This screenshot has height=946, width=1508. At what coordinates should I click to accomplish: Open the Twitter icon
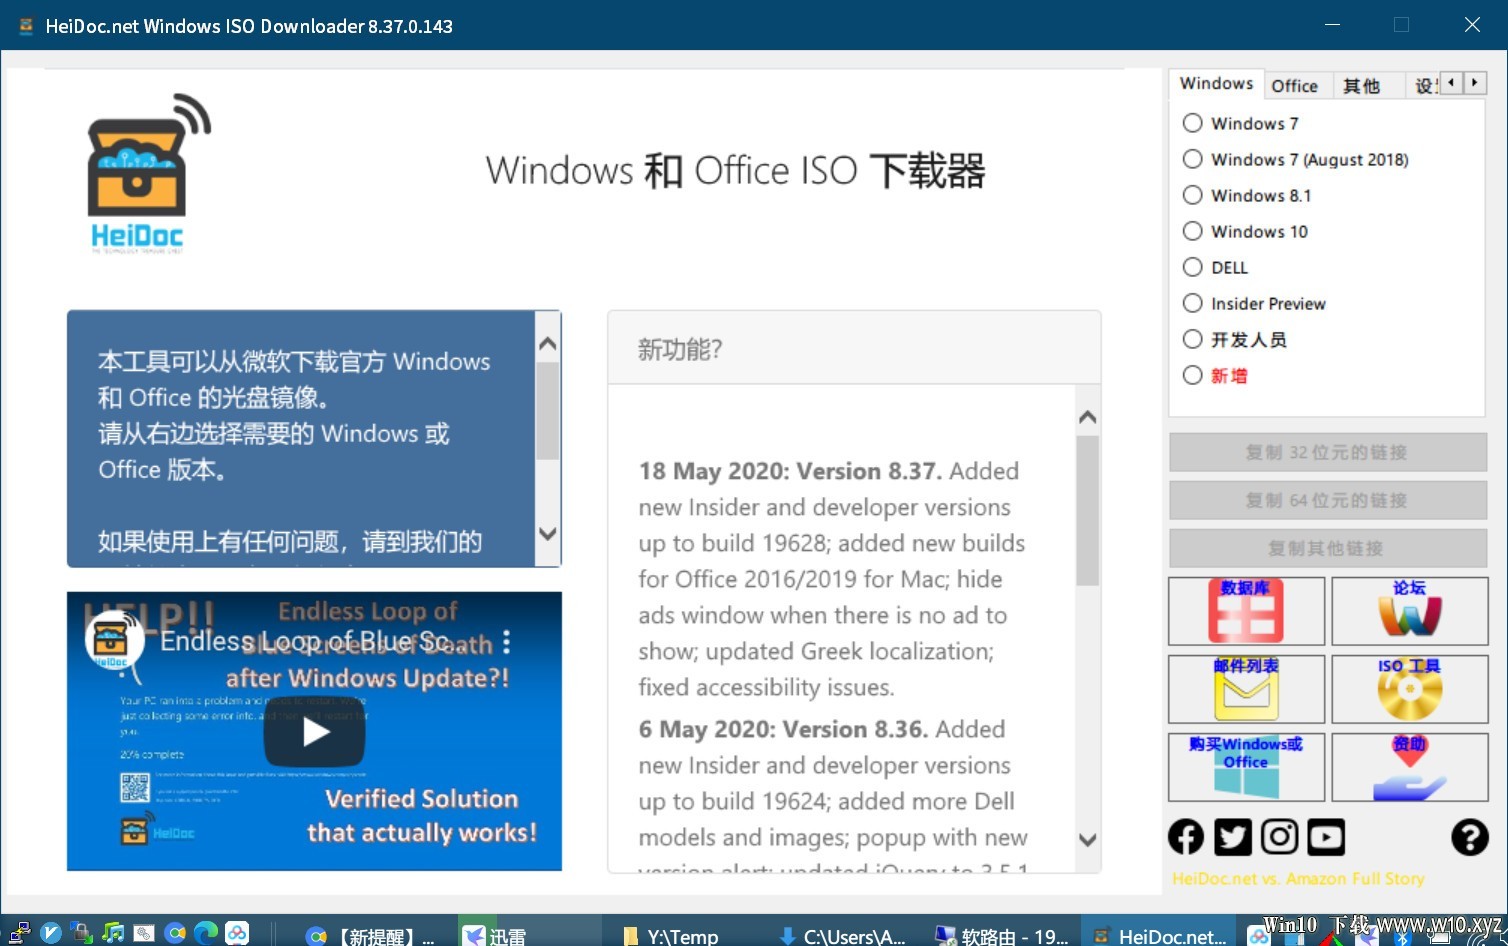pyautogui.click(x=1233, y=837)
